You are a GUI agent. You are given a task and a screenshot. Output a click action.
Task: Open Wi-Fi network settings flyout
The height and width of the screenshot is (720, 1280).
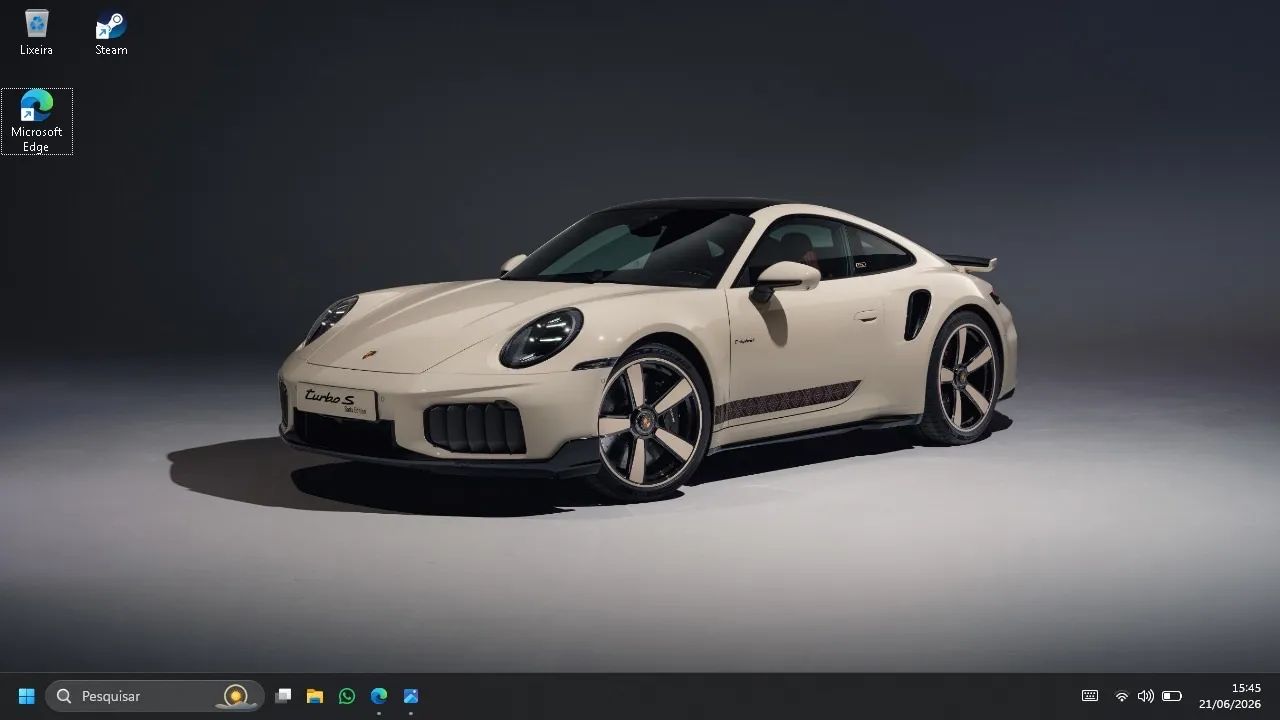pyautogui.click(x=1122, y=696)
